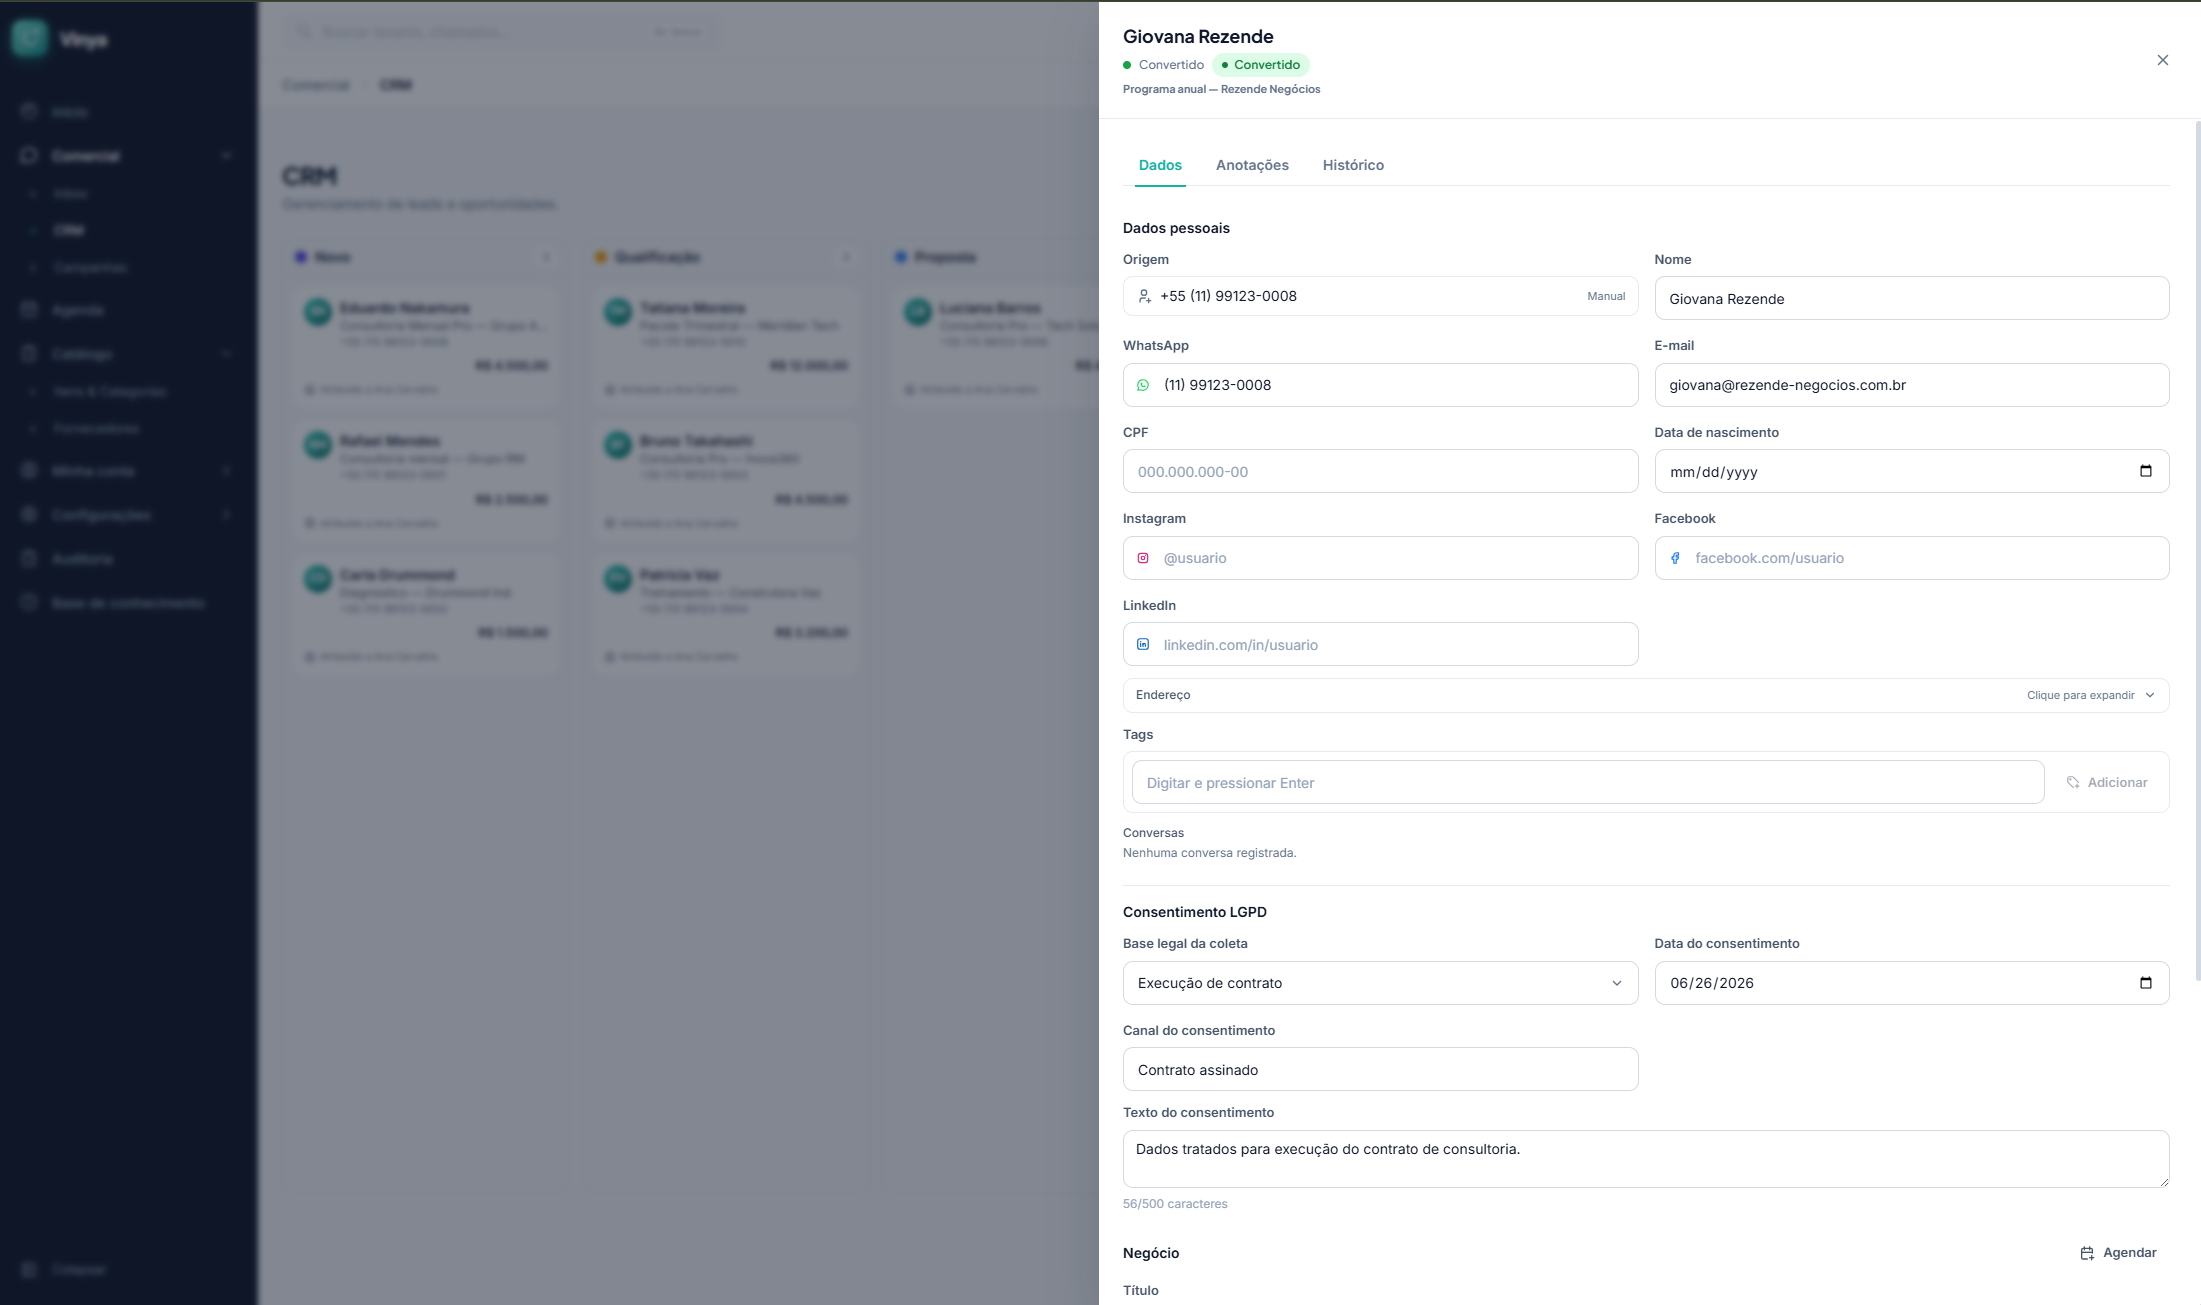The image size is (2201, 1305).
Task: Click the WhatsApp icon in the WhatsApp field
Action: pyautogui.click(x=1143, y=385)
